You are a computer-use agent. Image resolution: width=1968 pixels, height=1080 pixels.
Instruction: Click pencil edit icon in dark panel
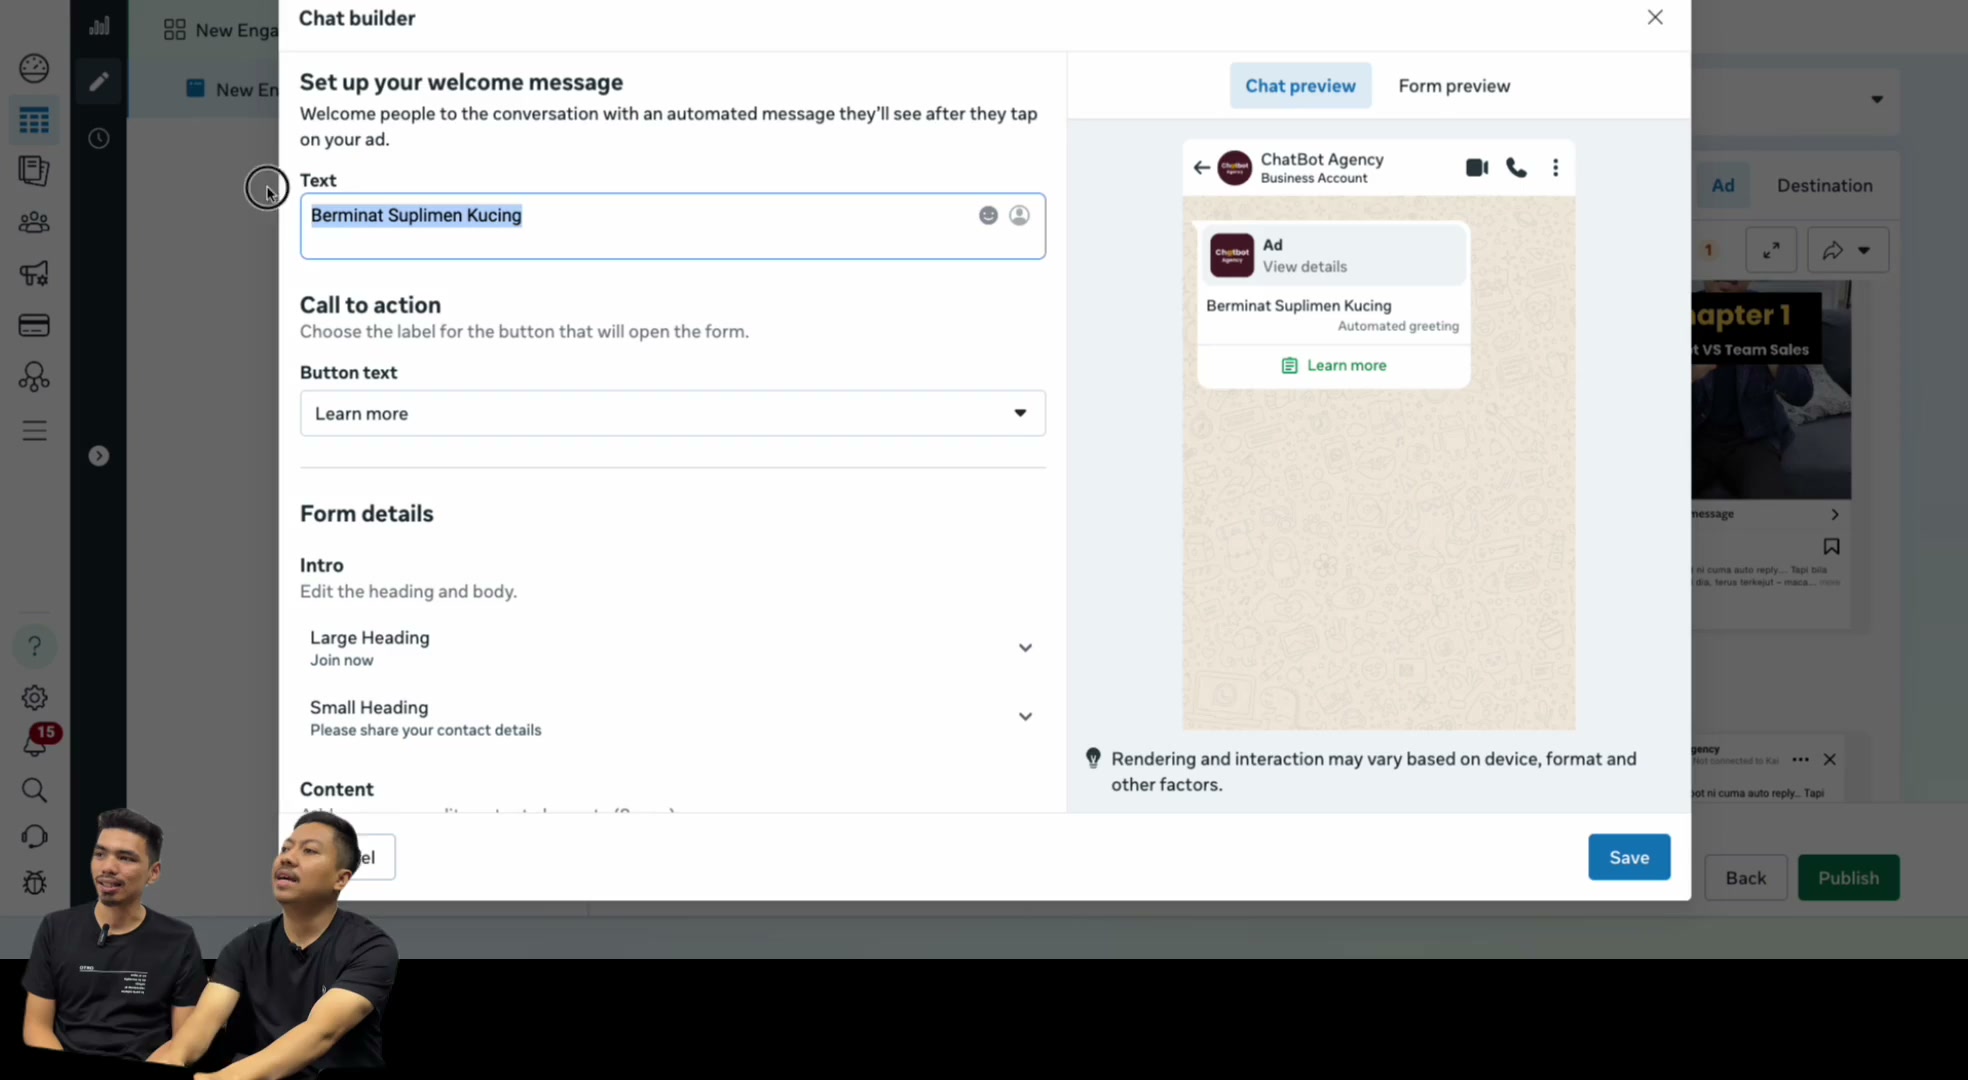point(98,82)
